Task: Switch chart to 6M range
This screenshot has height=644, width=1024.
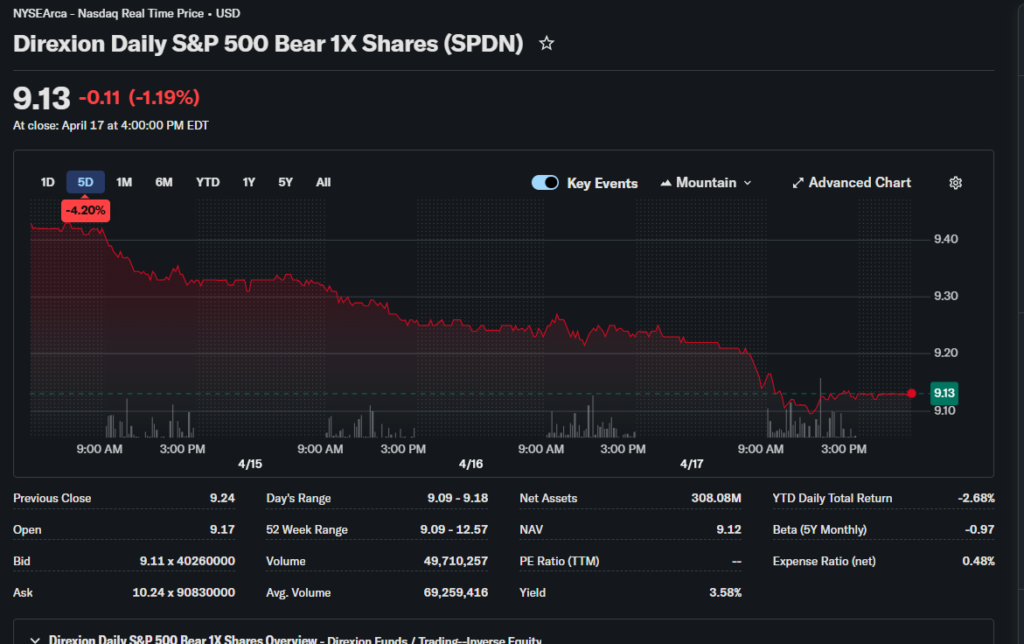Action: pos(164,182)
